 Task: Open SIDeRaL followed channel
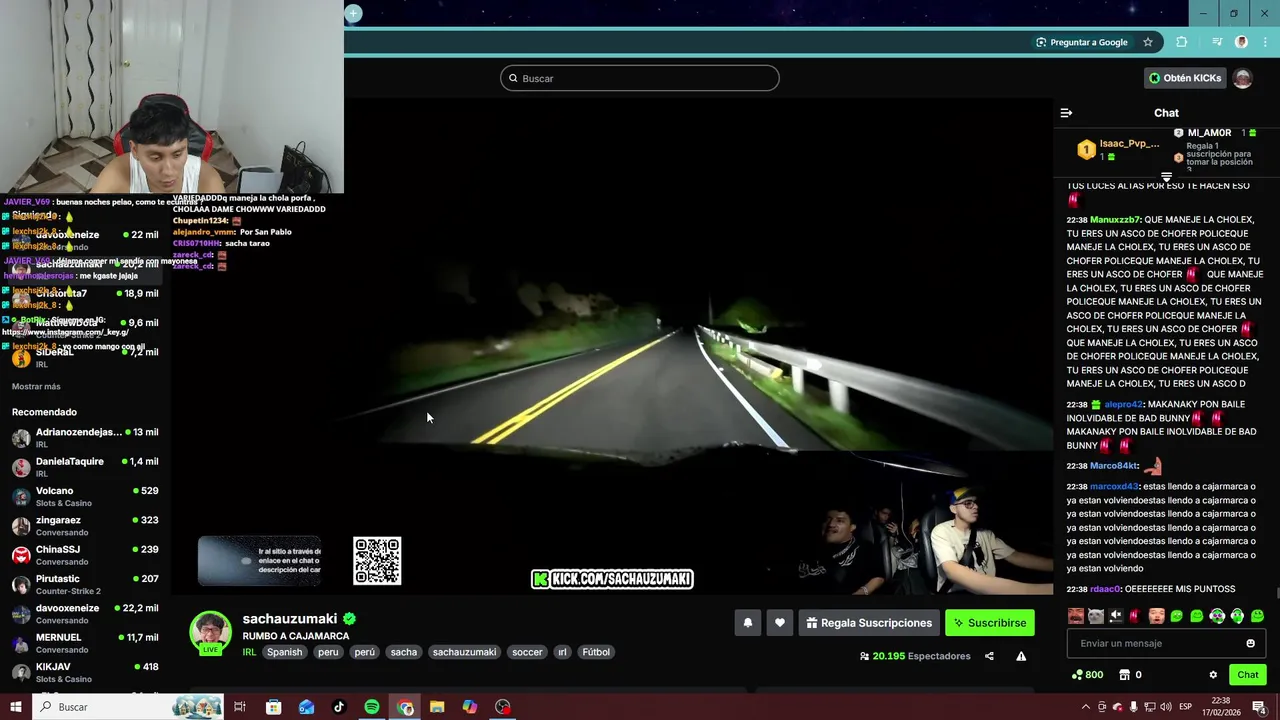point(85,358)
